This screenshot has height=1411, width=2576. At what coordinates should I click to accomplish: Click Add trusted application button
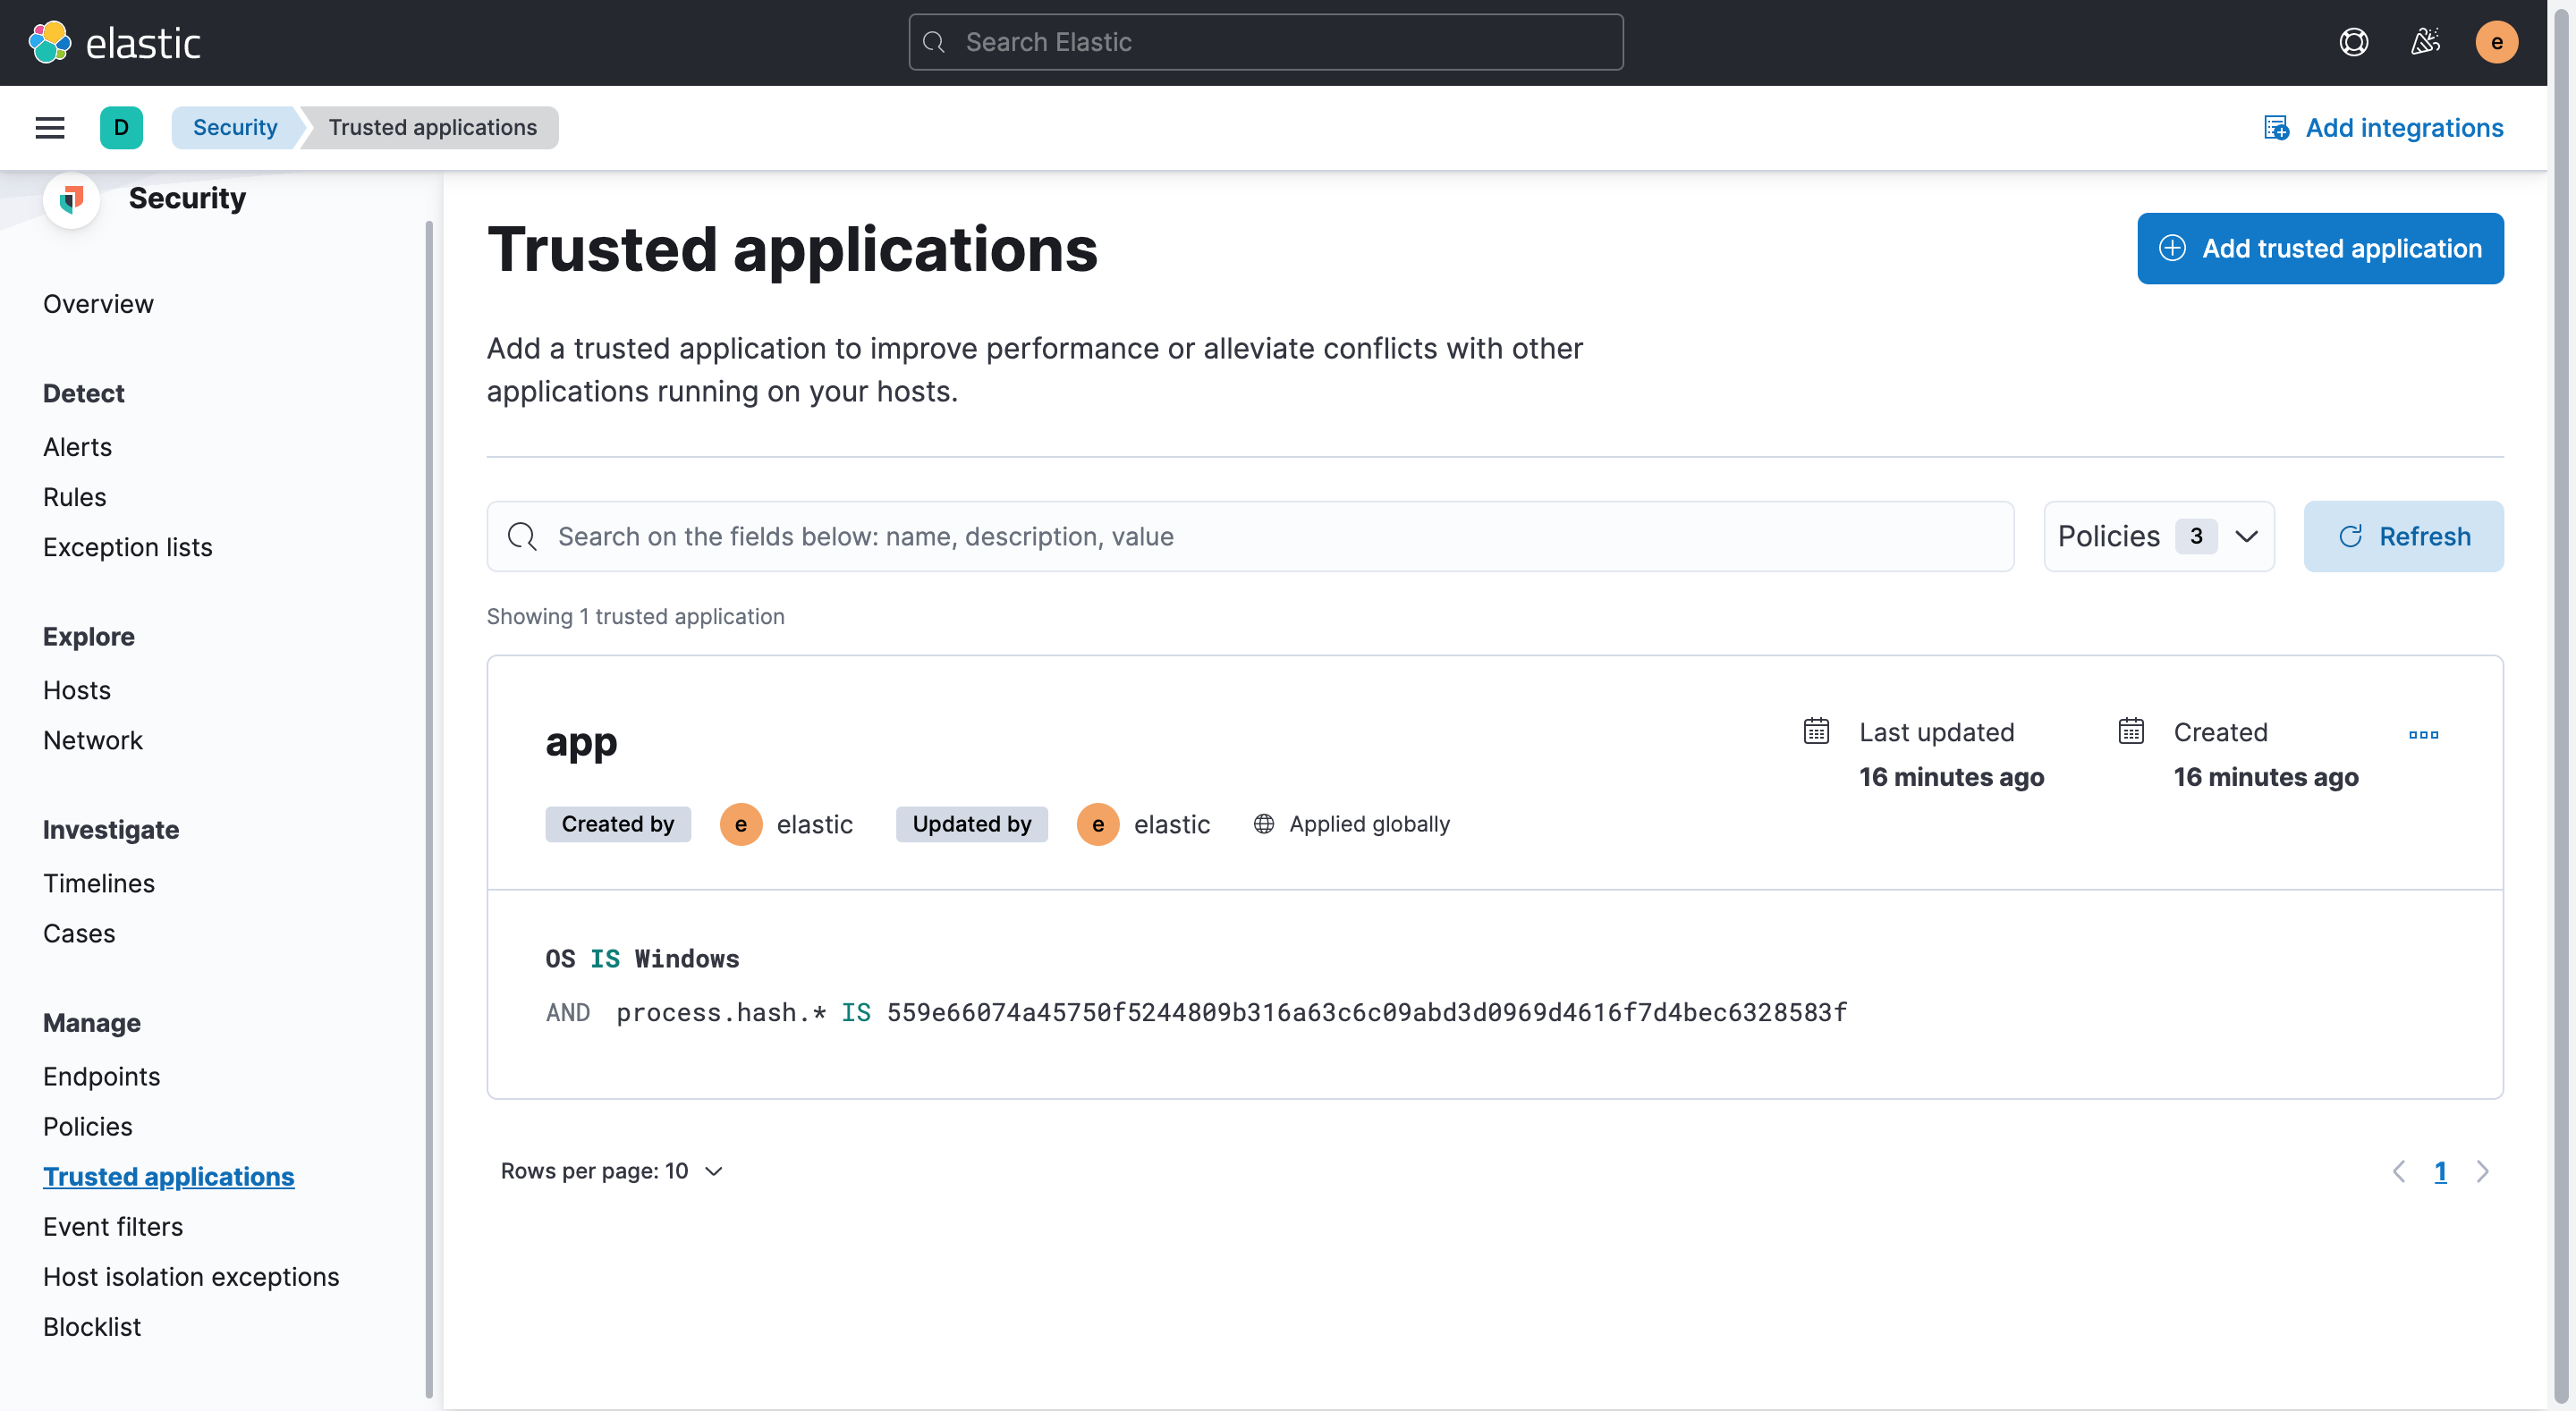2320,249
